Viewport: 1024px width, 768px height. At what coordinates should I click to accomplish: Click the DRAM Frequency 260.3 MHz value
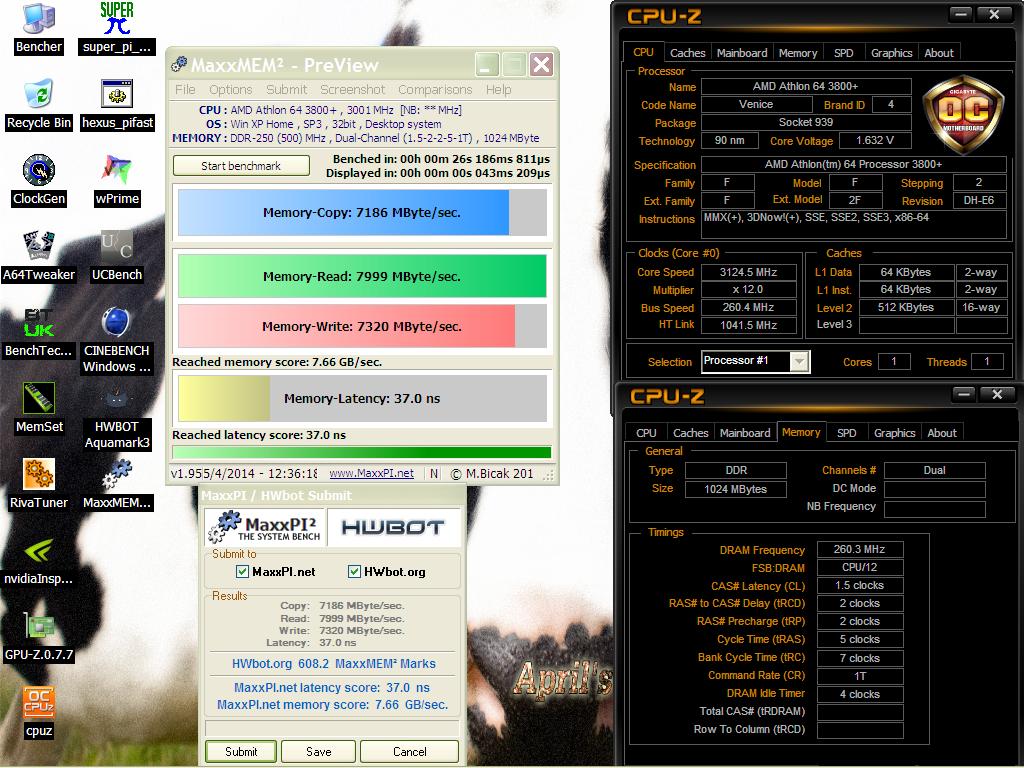[x=859, y=549]
